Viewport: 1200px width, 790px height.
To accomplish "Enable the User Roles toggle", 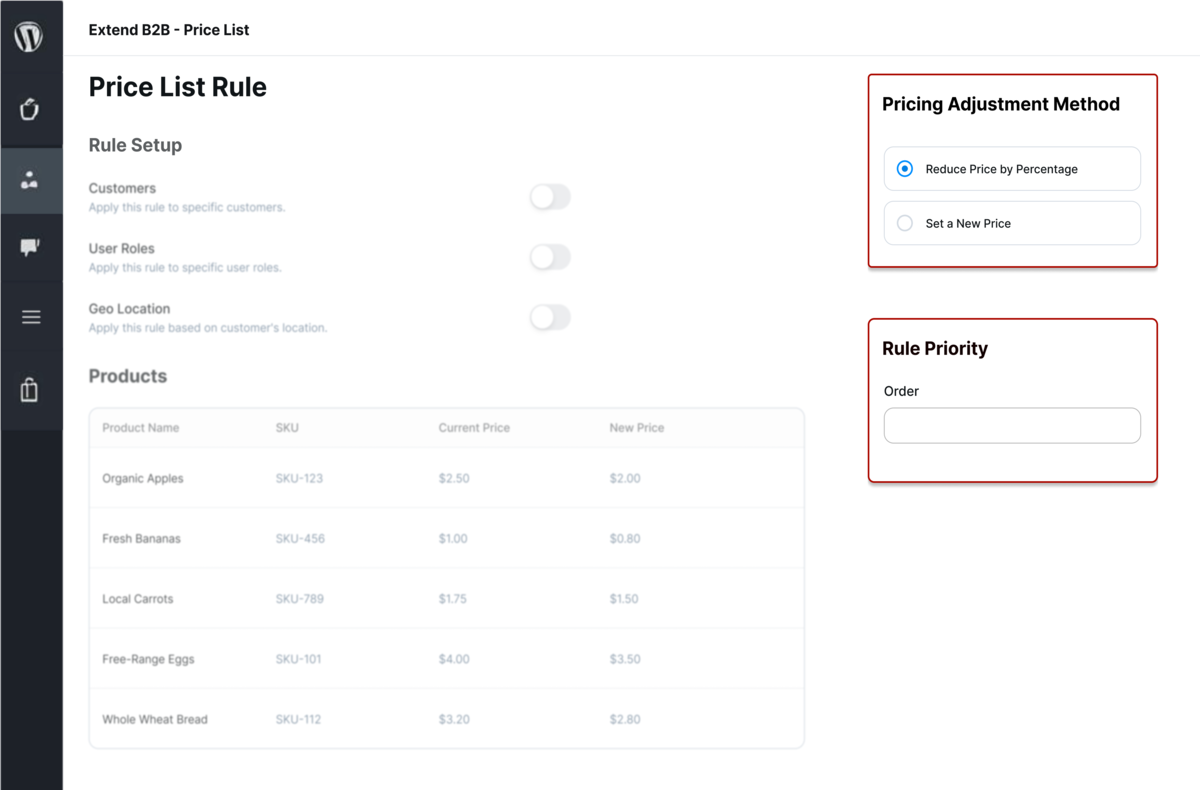I will click(x=549, y=257).
